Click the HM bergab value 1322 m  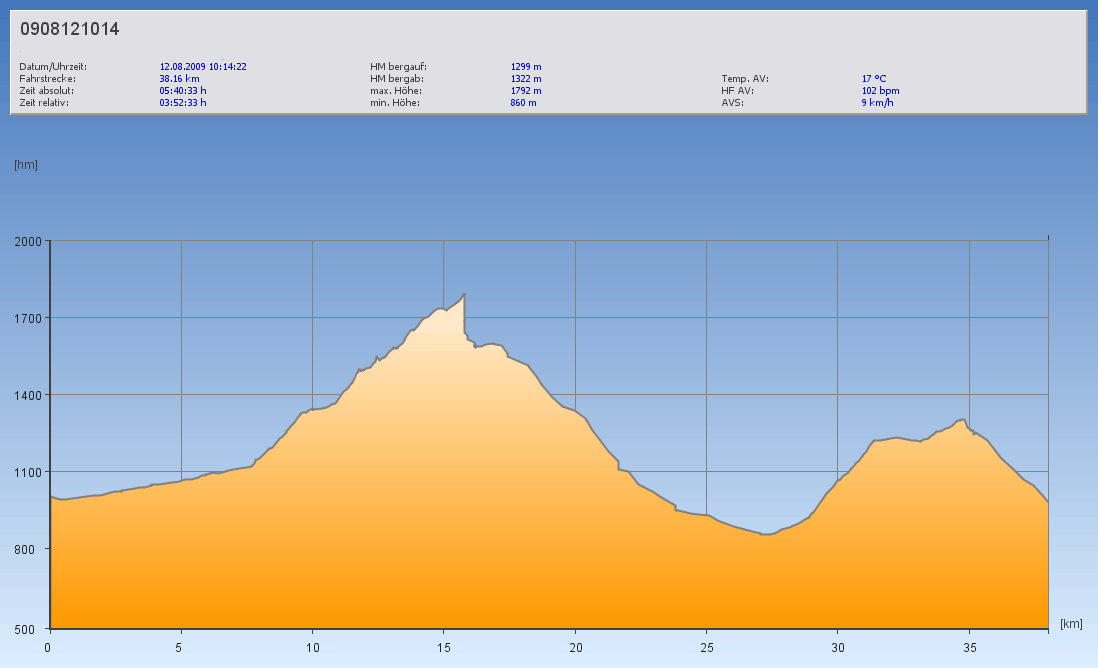(x=526, y=79)
